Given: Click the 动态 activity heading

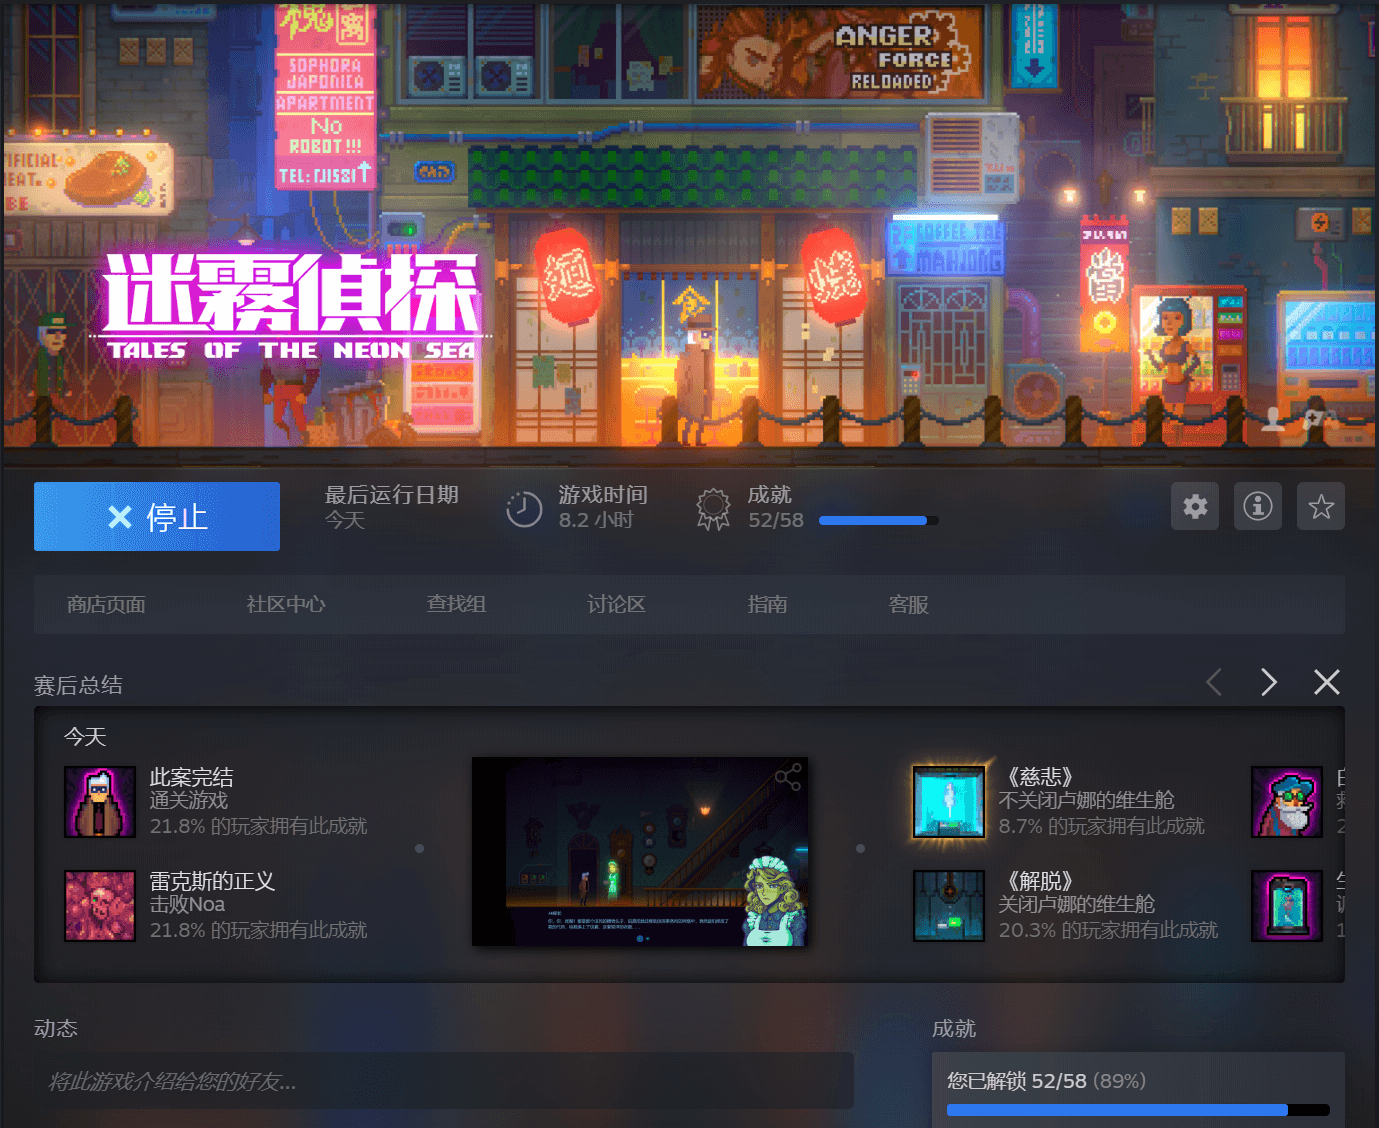Looking at the screenshot, I should (x=56, y=1028).
